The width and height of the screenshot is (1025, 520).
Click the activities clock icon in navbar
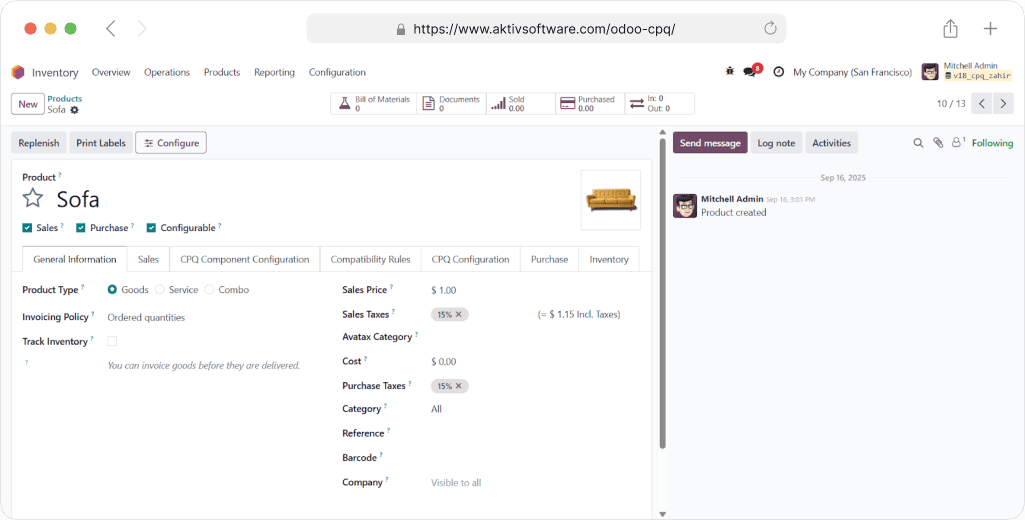pyautogui.click(x=778, y=72)
